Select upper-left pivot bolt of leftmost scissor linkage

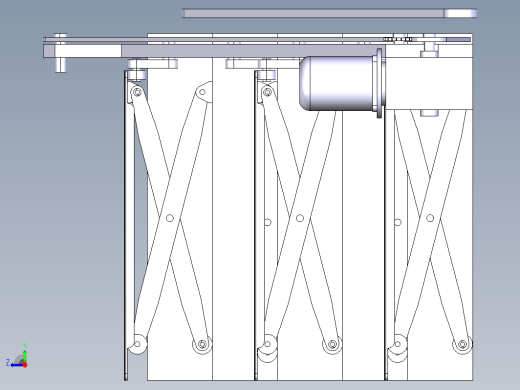pos(137,92)
